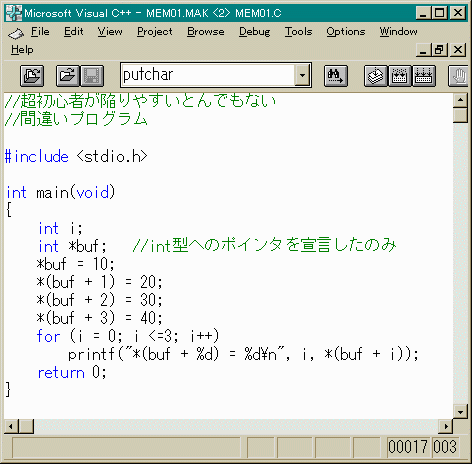Click the vertical scrollbar down arrow
The width and height of the screenshot is (472, 464).
click(x=460, y=411)
